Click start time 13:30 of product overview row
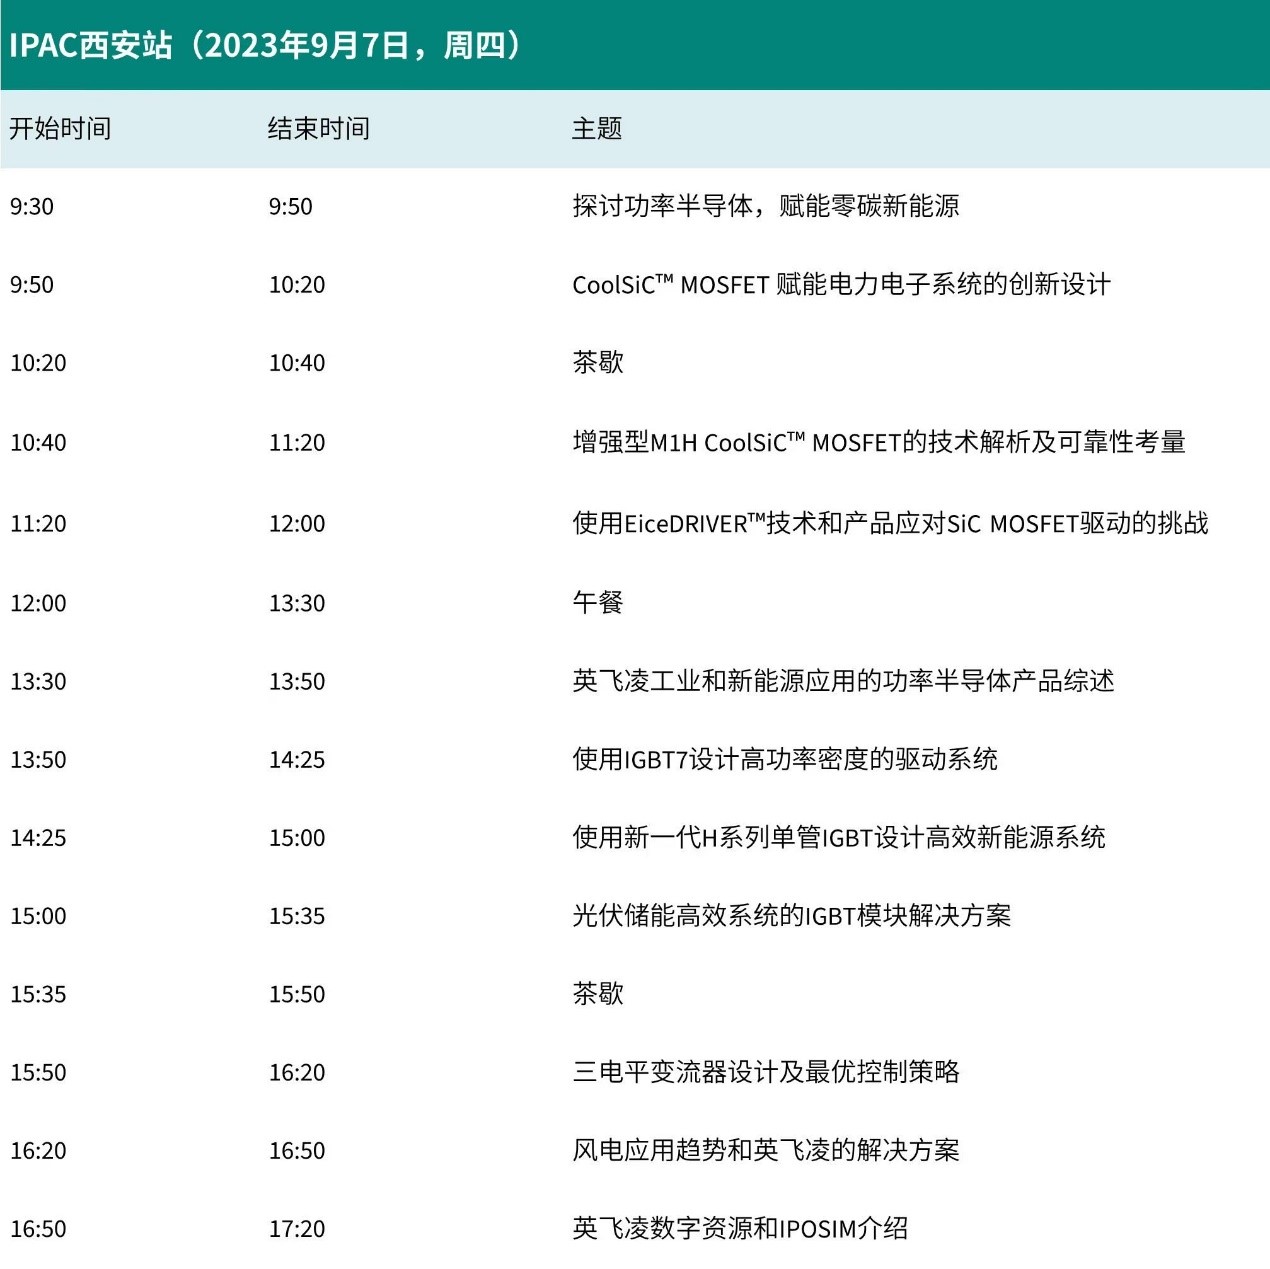Viewport: 1270px width, 1269px height. click(x=38, y=682)
